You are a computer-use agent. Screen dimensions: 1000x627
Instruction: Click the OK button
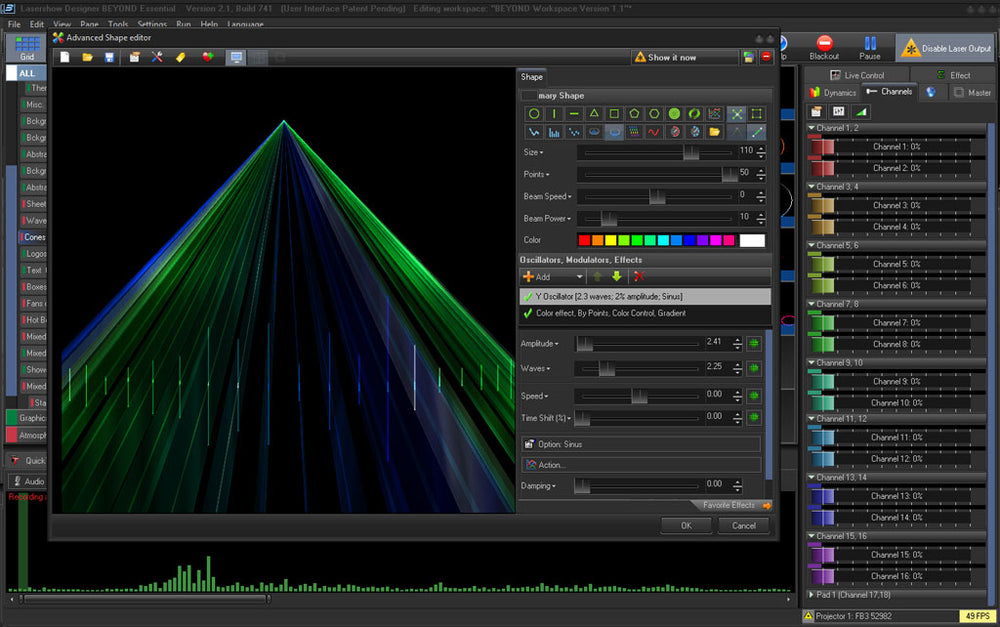(686, 525)
